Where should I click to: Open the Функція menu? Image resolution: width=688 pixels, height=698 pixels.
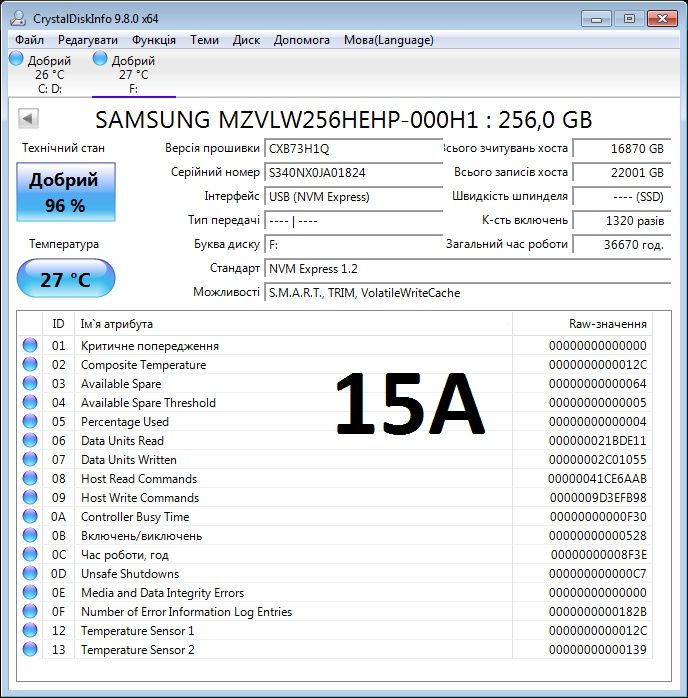point(154,40)
